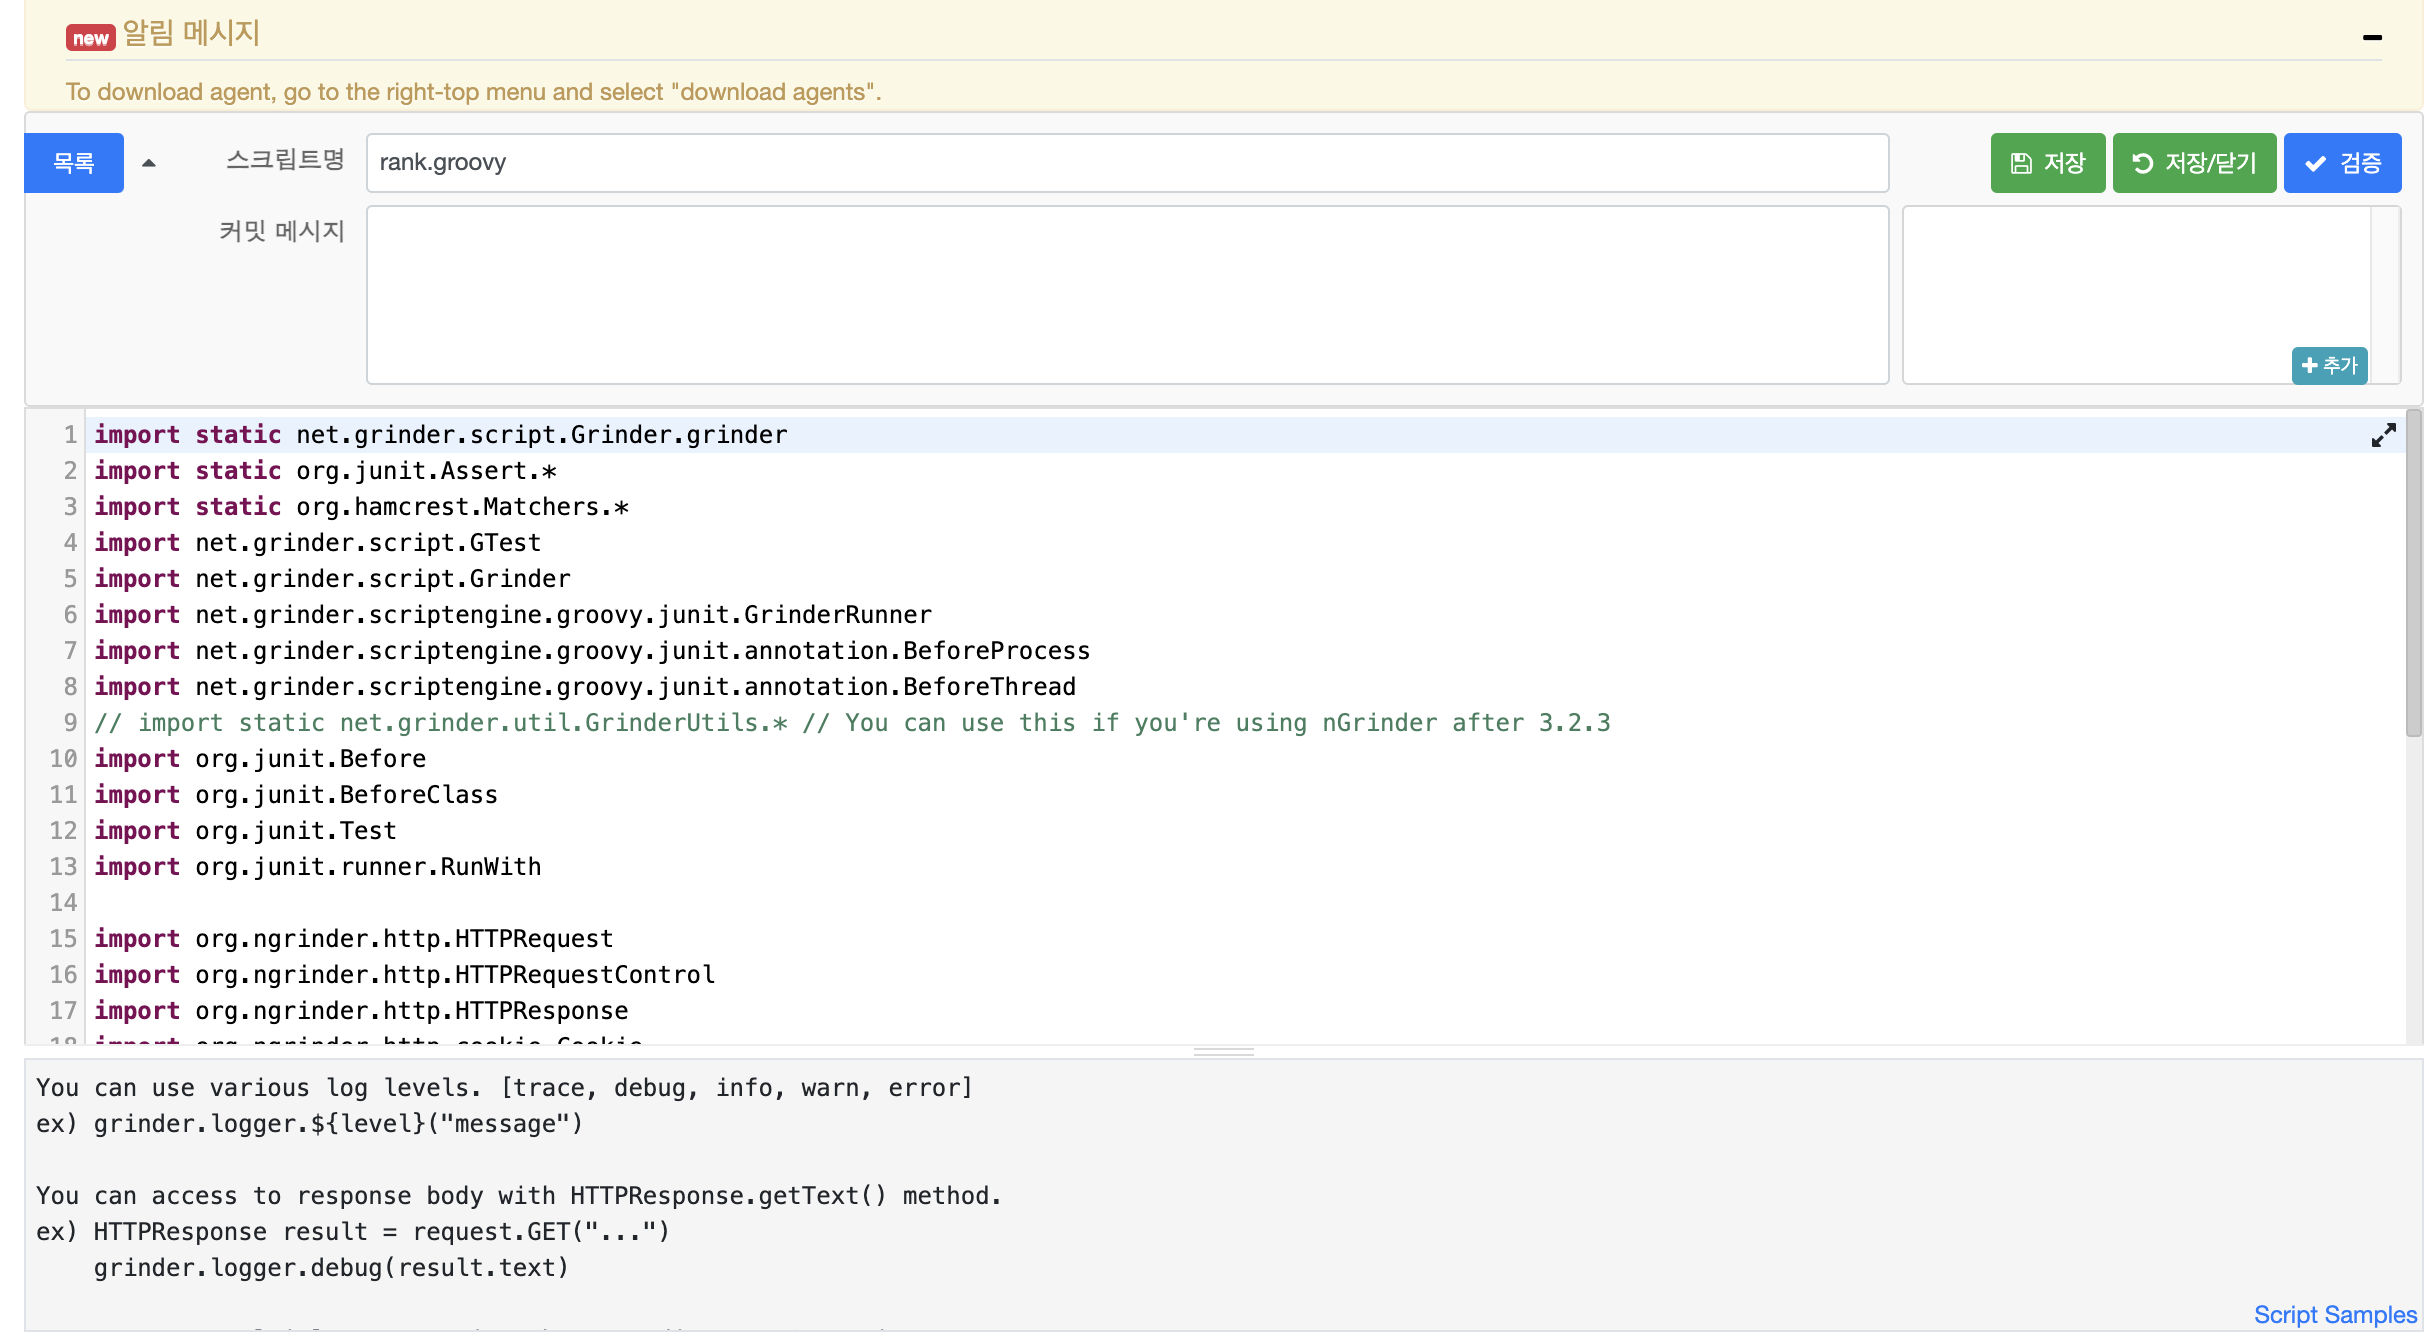Click line number 9 in the gutter
Screen dimensions: 2424x1338
70,723
